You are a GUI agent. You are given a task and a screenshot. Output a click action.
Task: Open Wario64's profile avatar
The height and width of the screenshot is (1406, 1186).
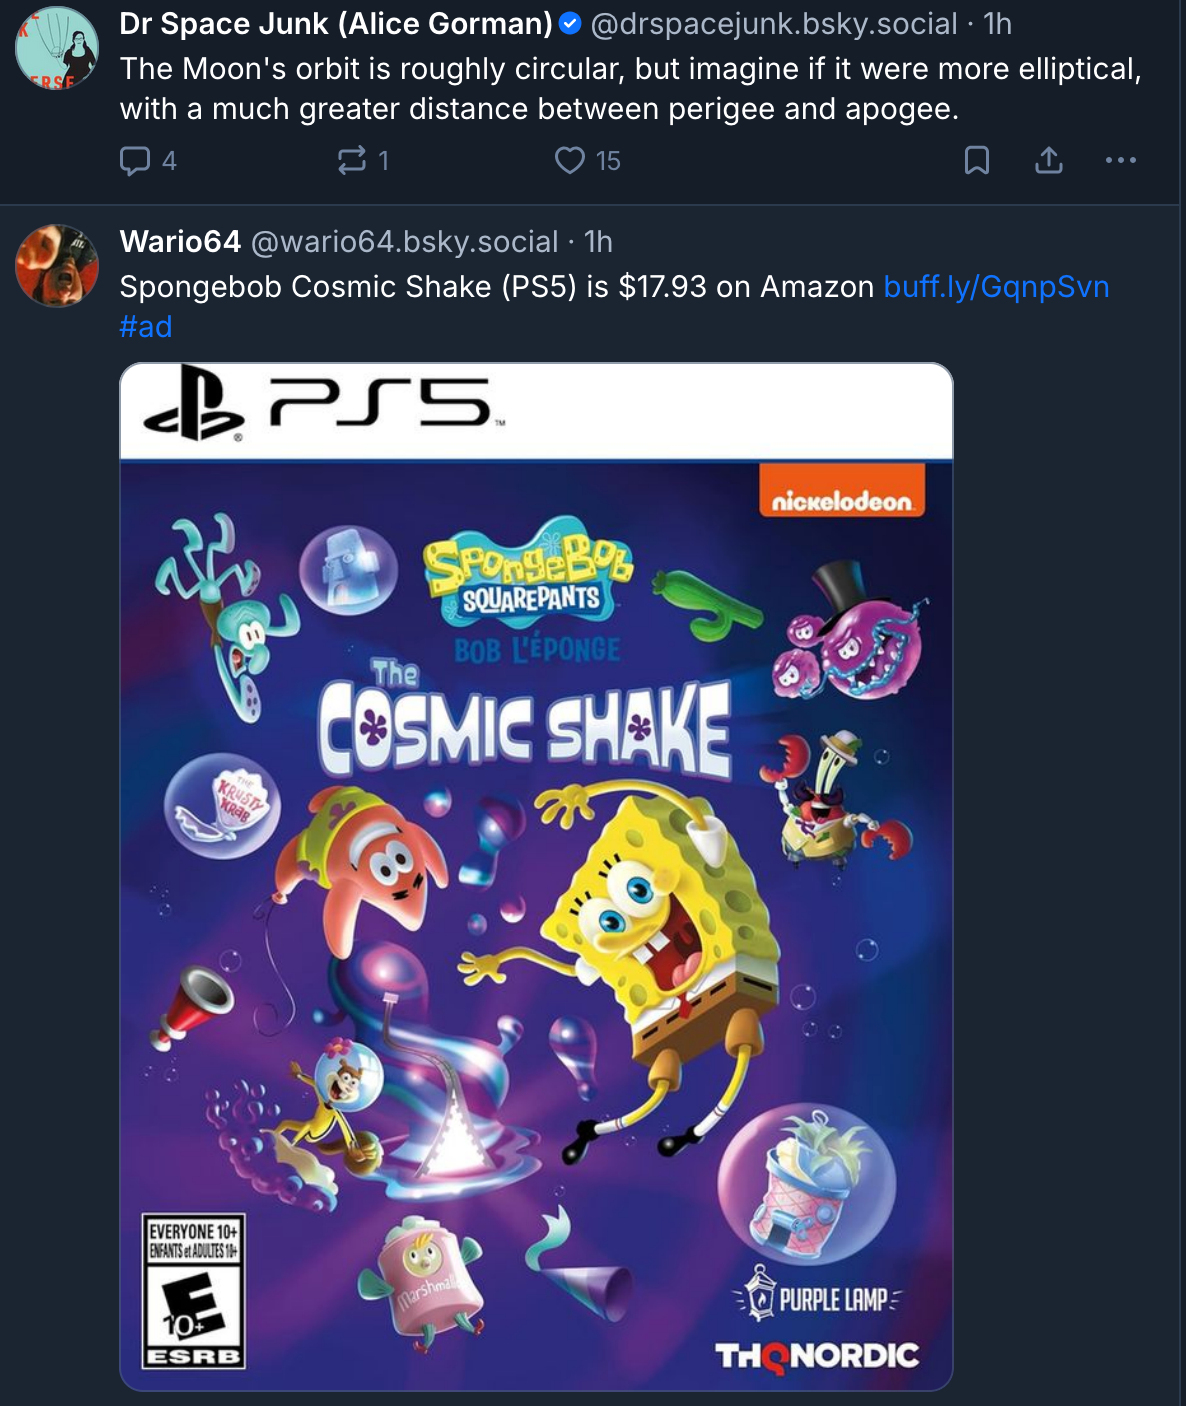point(57,265)
